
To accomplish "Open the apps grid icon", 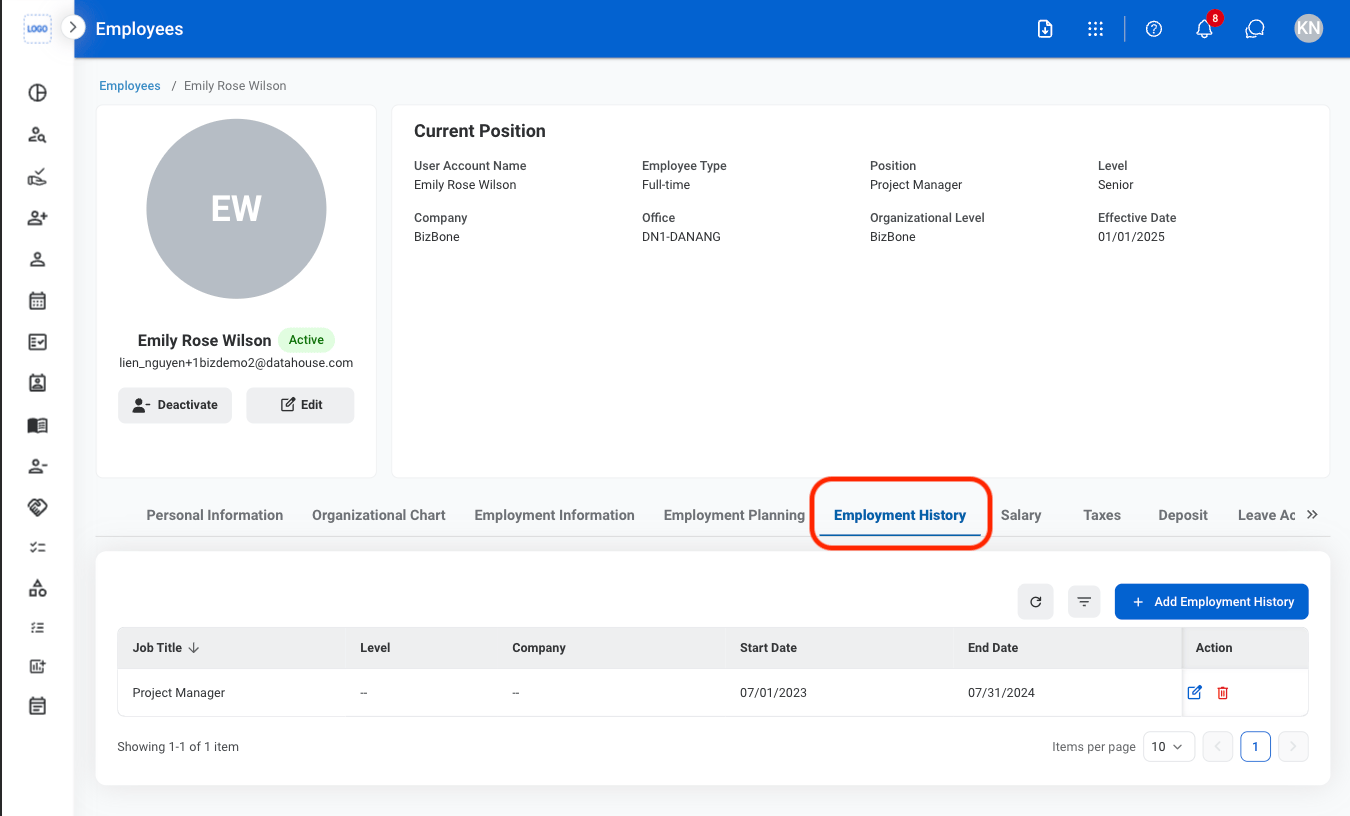I will (1095, 29).
